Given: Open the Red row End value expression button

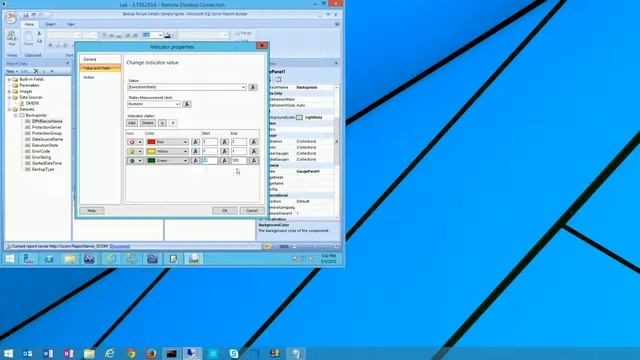Looking at the screenshot, I should coord(253,142).
